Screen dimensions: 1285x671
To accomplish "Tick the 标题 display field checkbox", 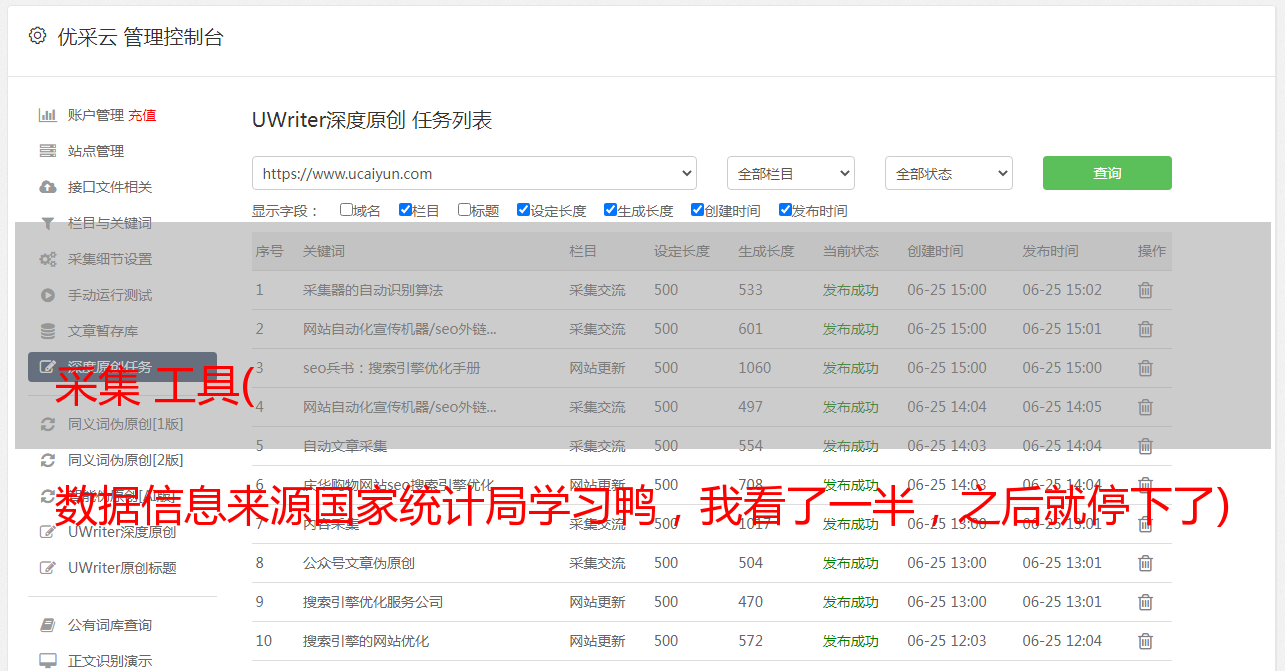I will tap(464, 210).
